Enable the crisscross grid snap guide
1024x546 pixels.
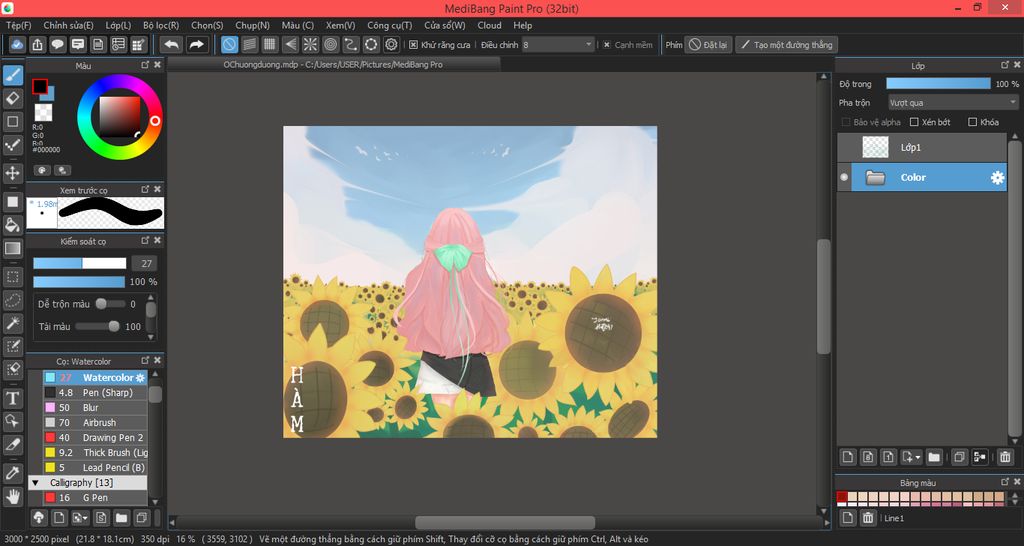tap(270, 44)
